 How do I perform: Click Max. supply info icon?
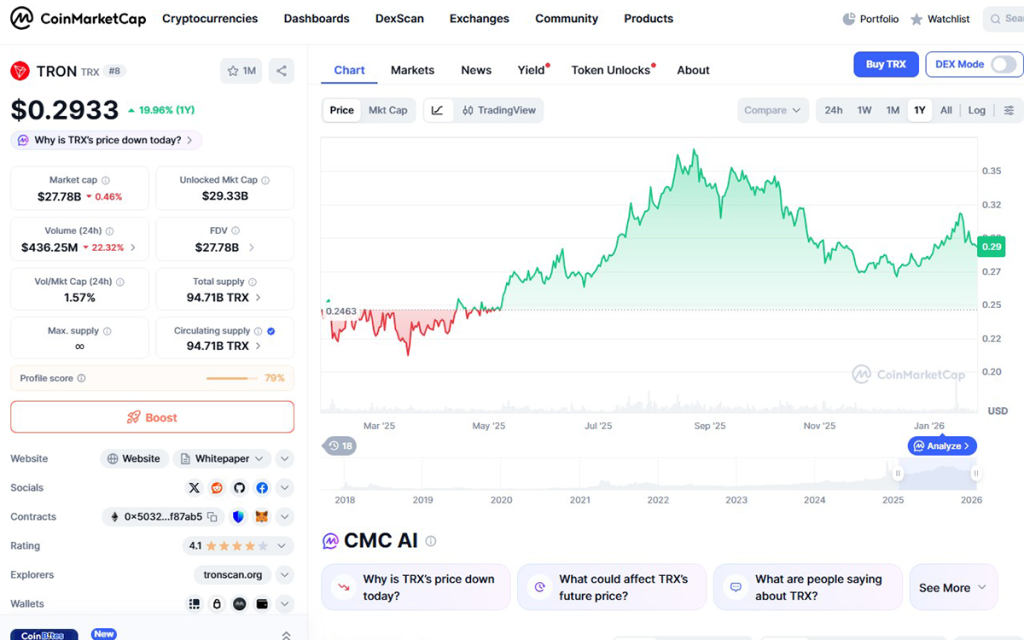[107, 331]
